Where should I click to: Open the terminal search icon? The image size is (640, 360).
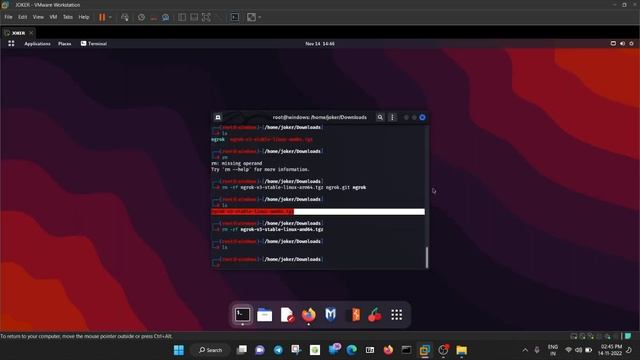[x=380, y=118]
